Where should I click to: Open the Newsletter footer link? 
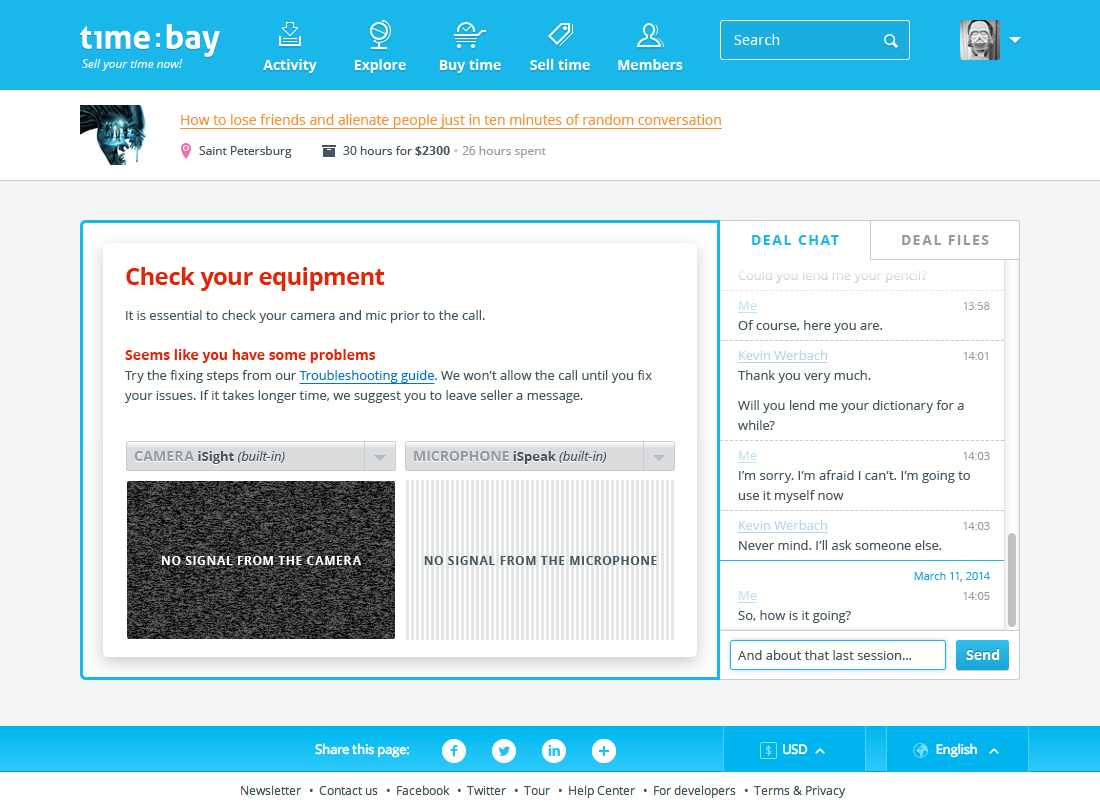[270, 790]
